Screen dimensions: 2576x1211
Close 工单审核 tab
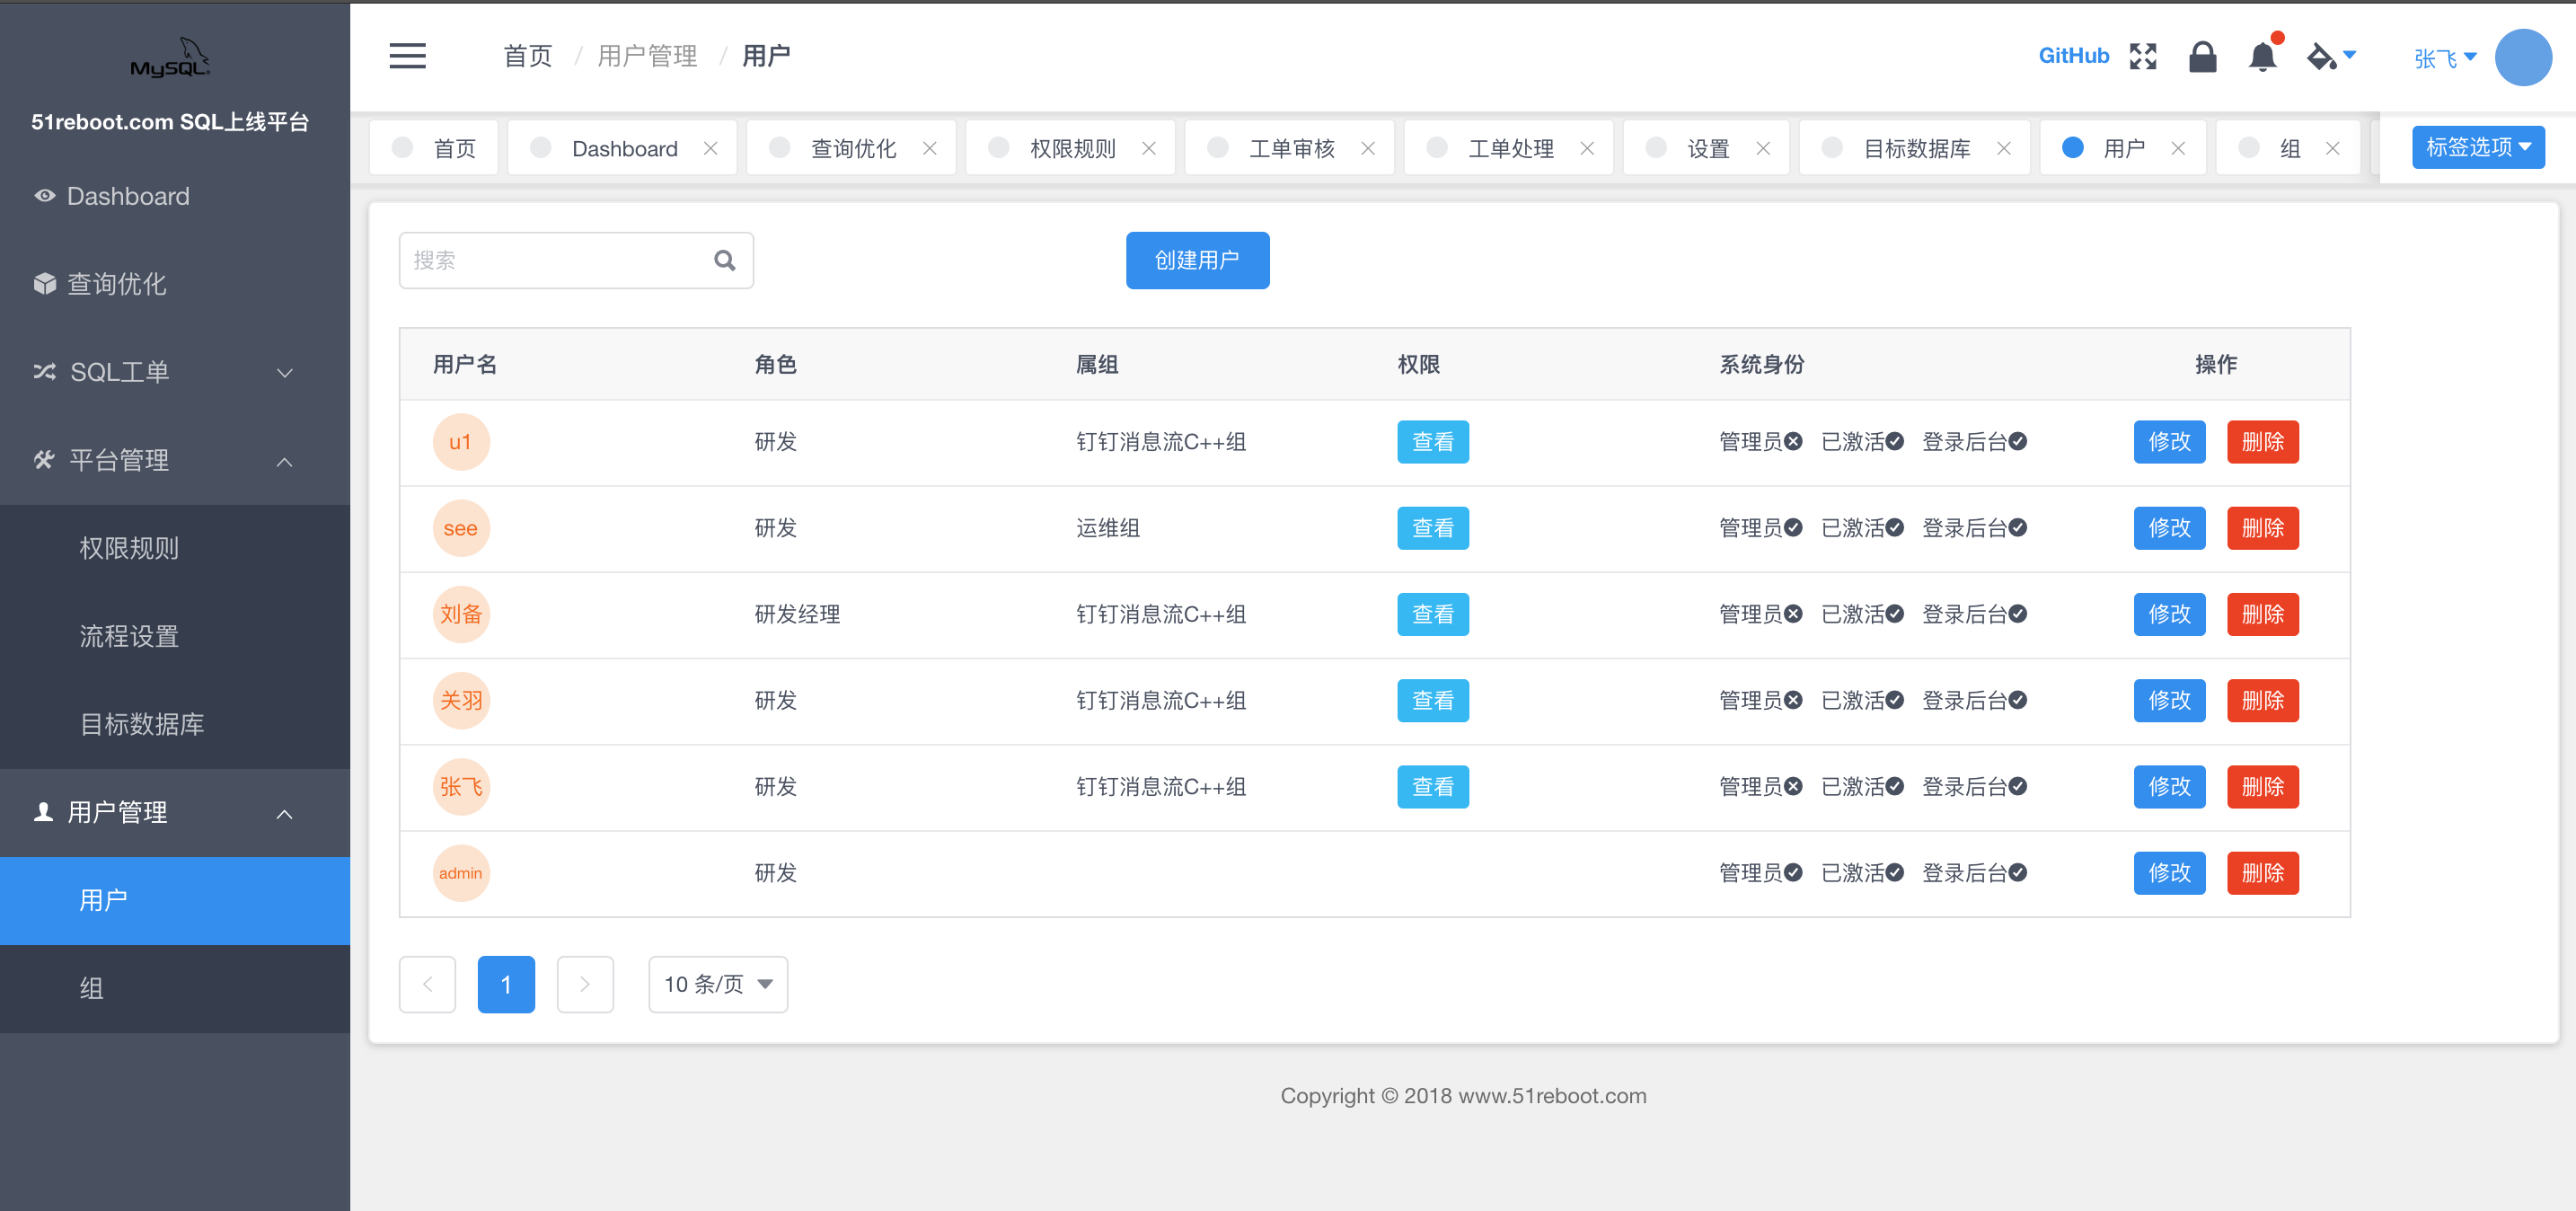[x=1372, y=148]
